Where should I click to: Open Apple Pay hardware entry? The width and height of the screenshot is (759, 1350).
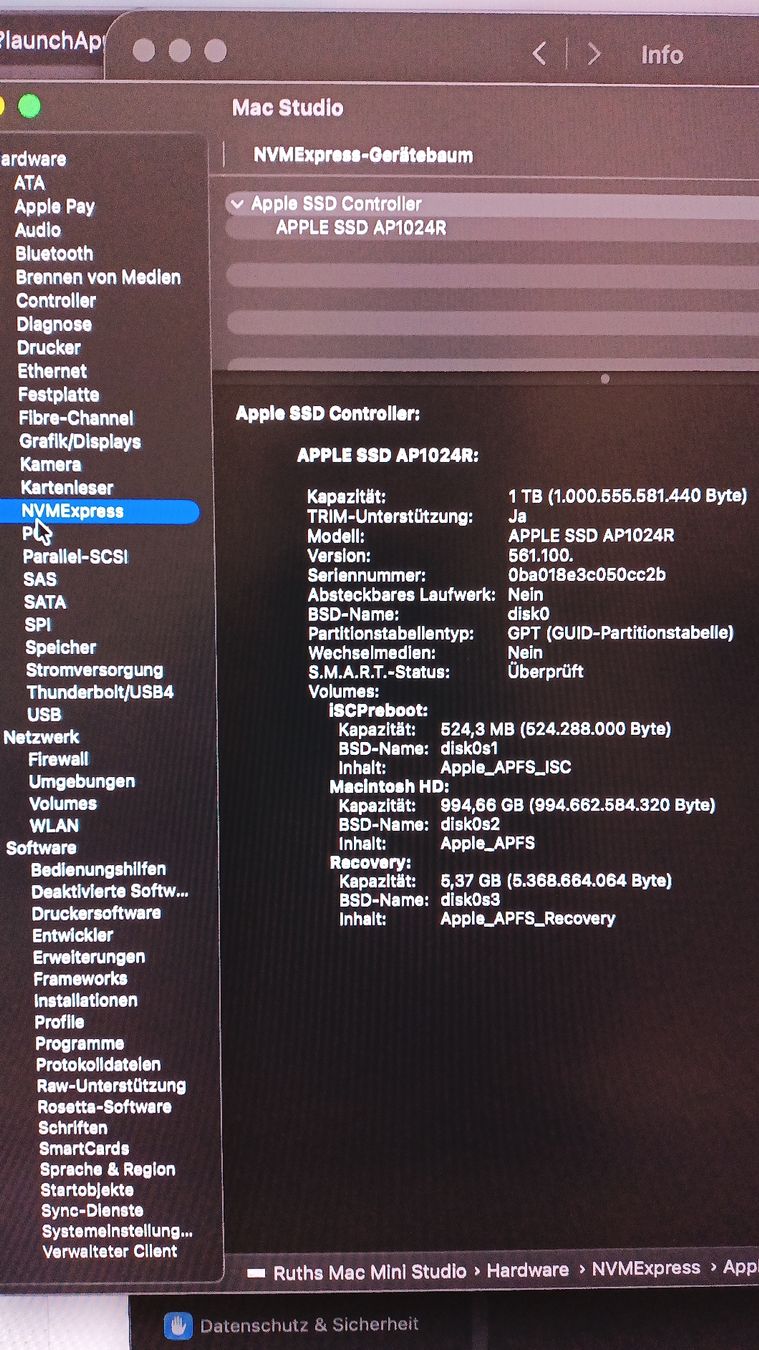click(54, 207)
